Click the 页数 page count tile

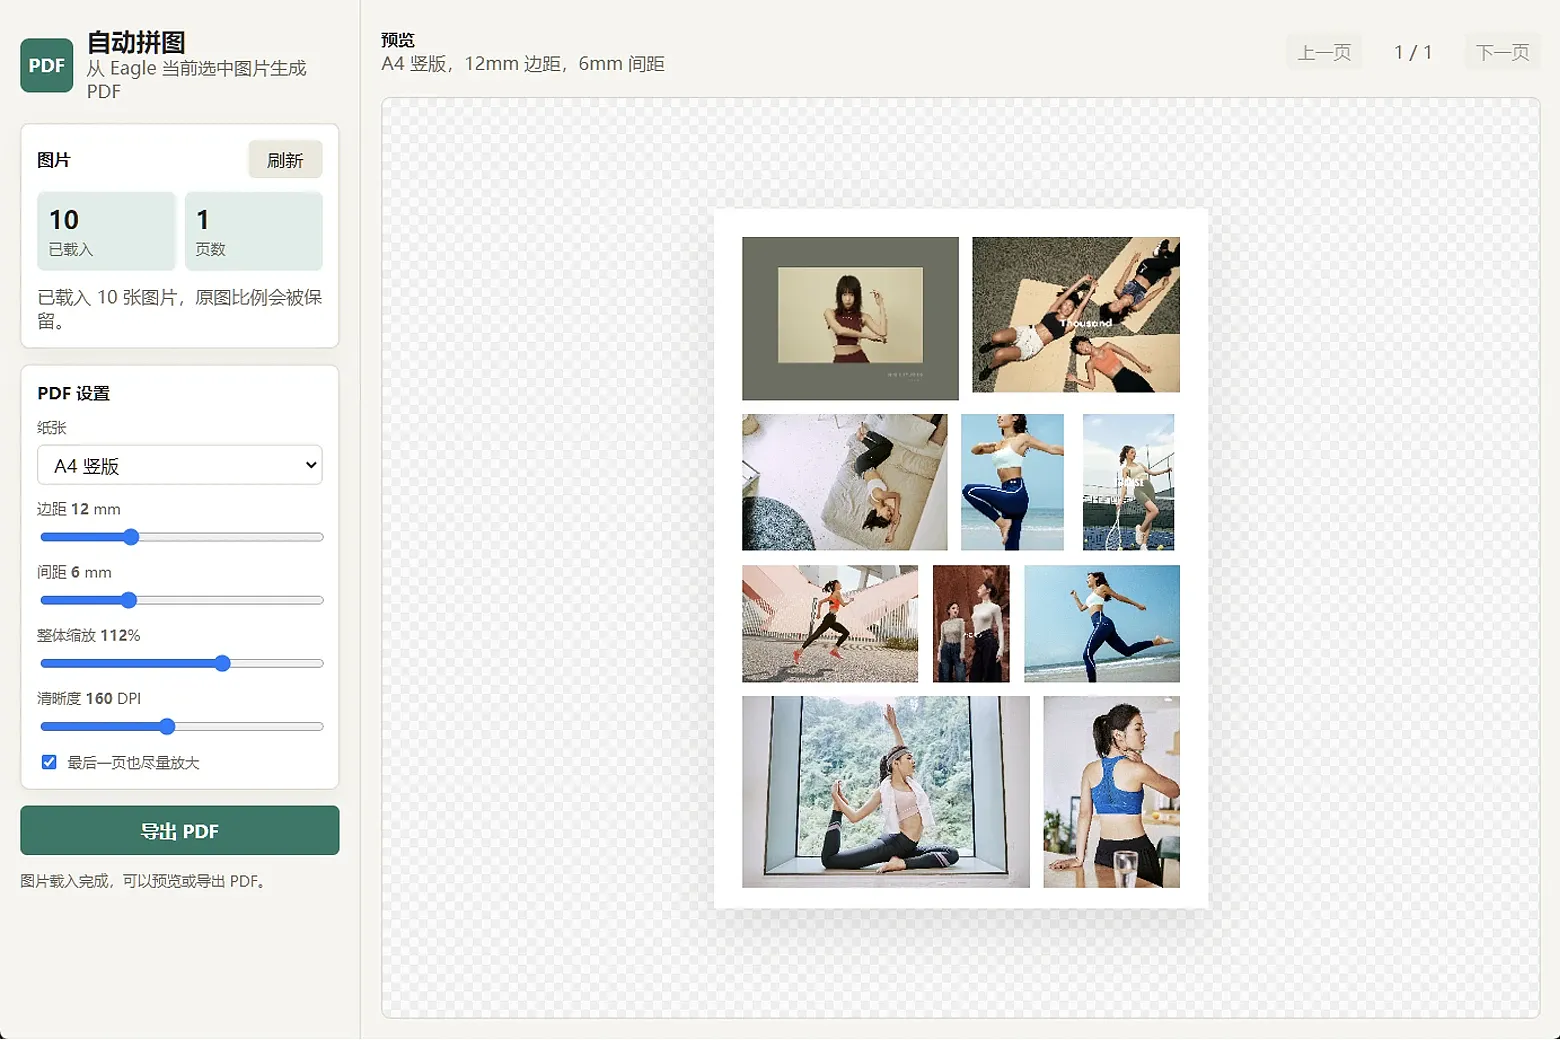[x=254, y=231]
